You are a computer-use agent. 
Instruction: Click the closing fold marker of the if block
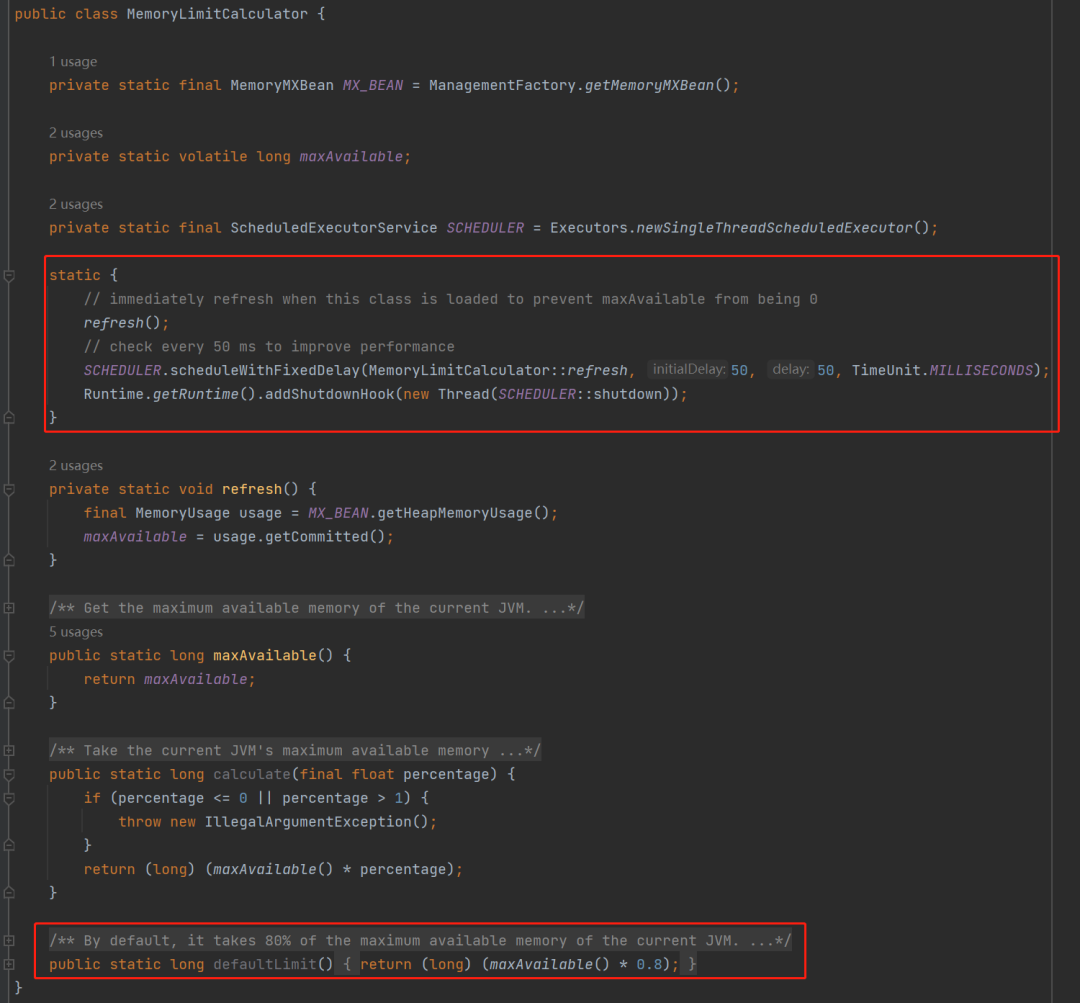9,846
